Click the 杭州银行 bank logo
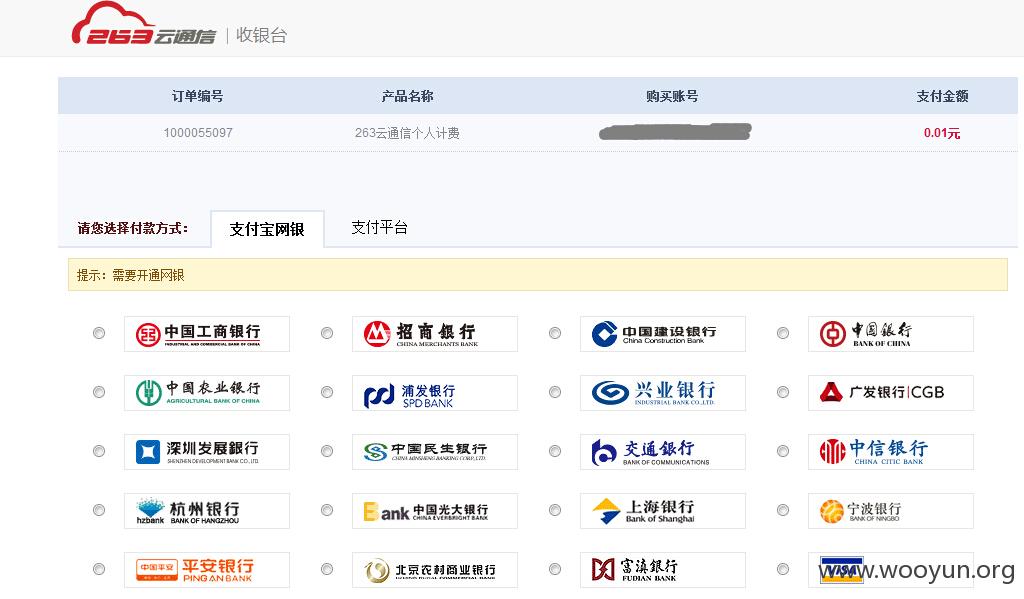Image resolution: width=1024 pixels, height=599 pixels. (x=207, y=511)
